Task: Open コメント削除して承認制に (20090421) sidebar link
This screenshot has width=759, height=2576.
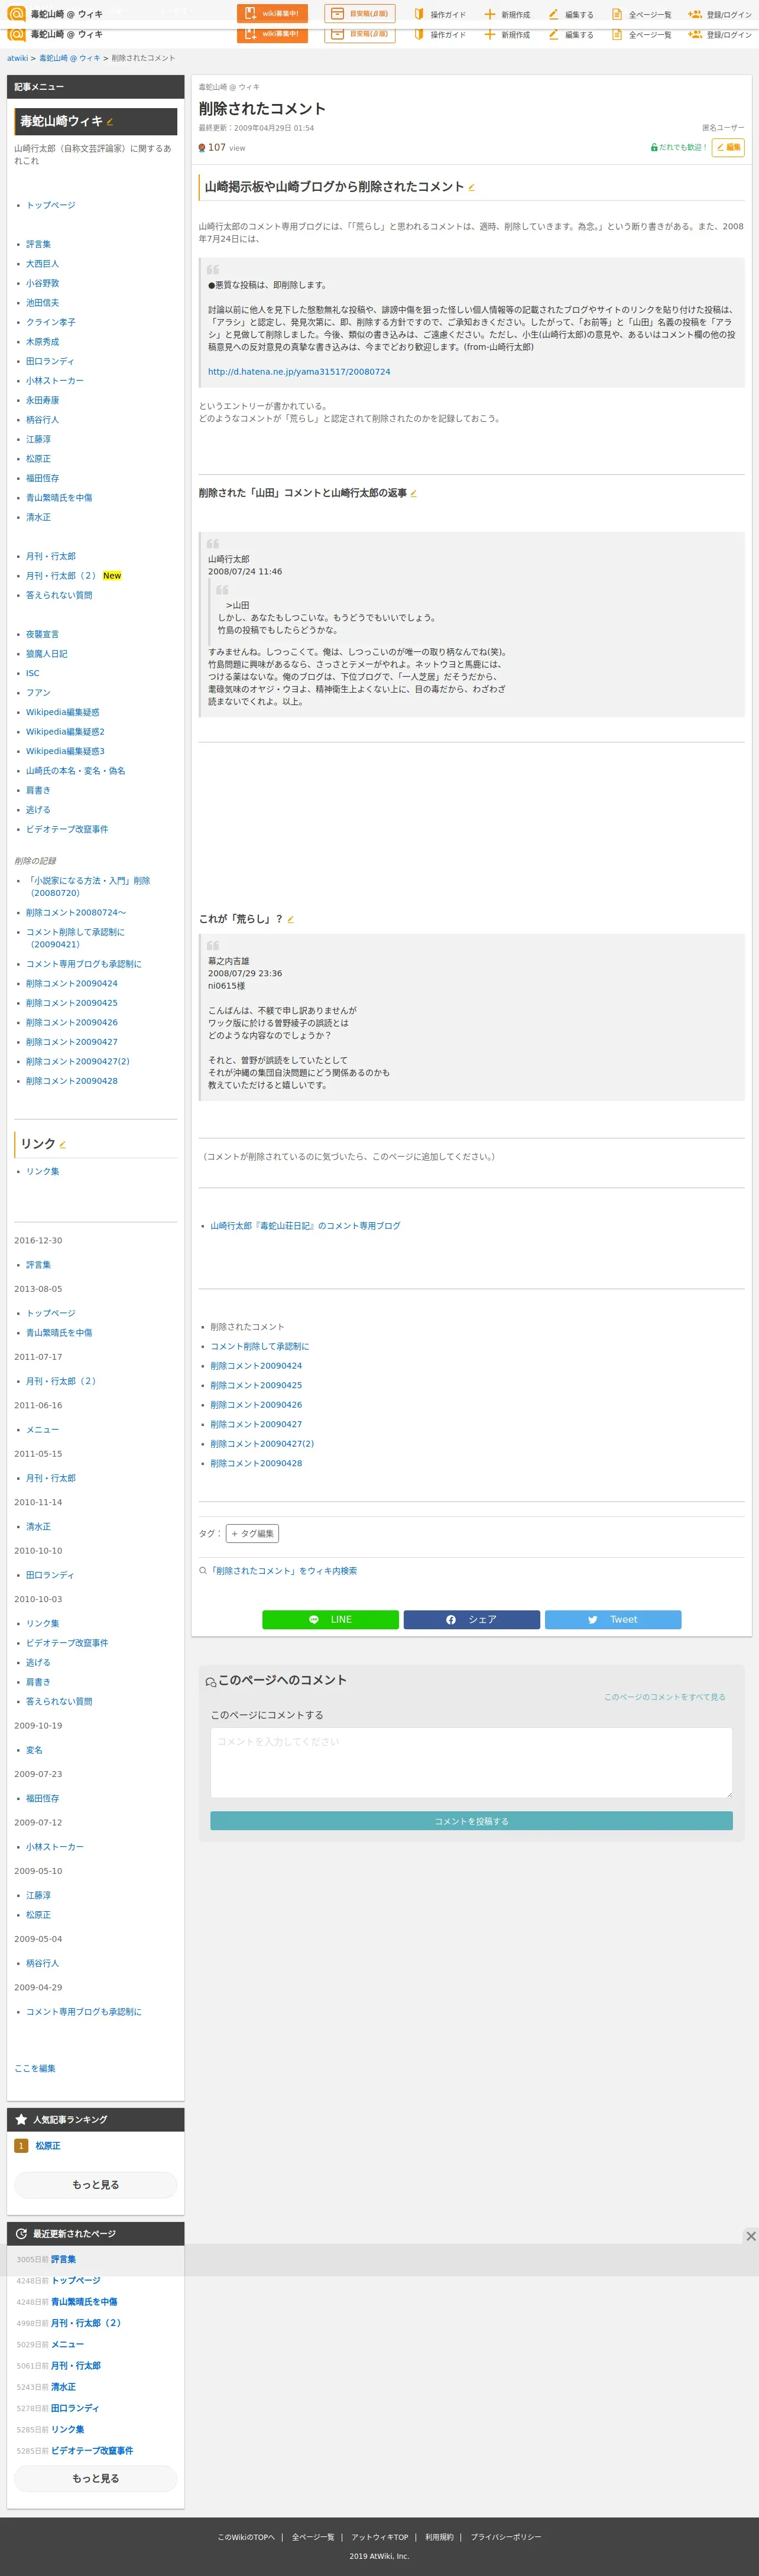Action: [x=75, y=938]
